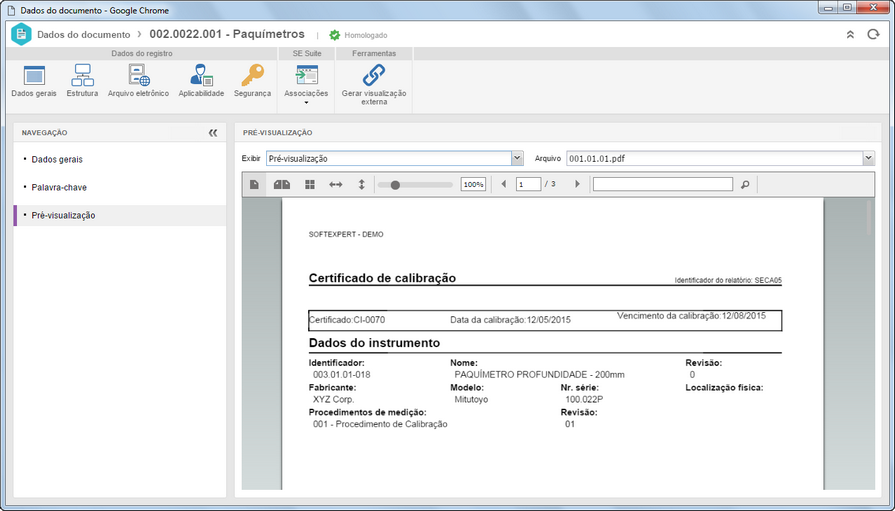Click the Homologado status icon
Viewport: 895px width, 511px height.
point(334,35)
